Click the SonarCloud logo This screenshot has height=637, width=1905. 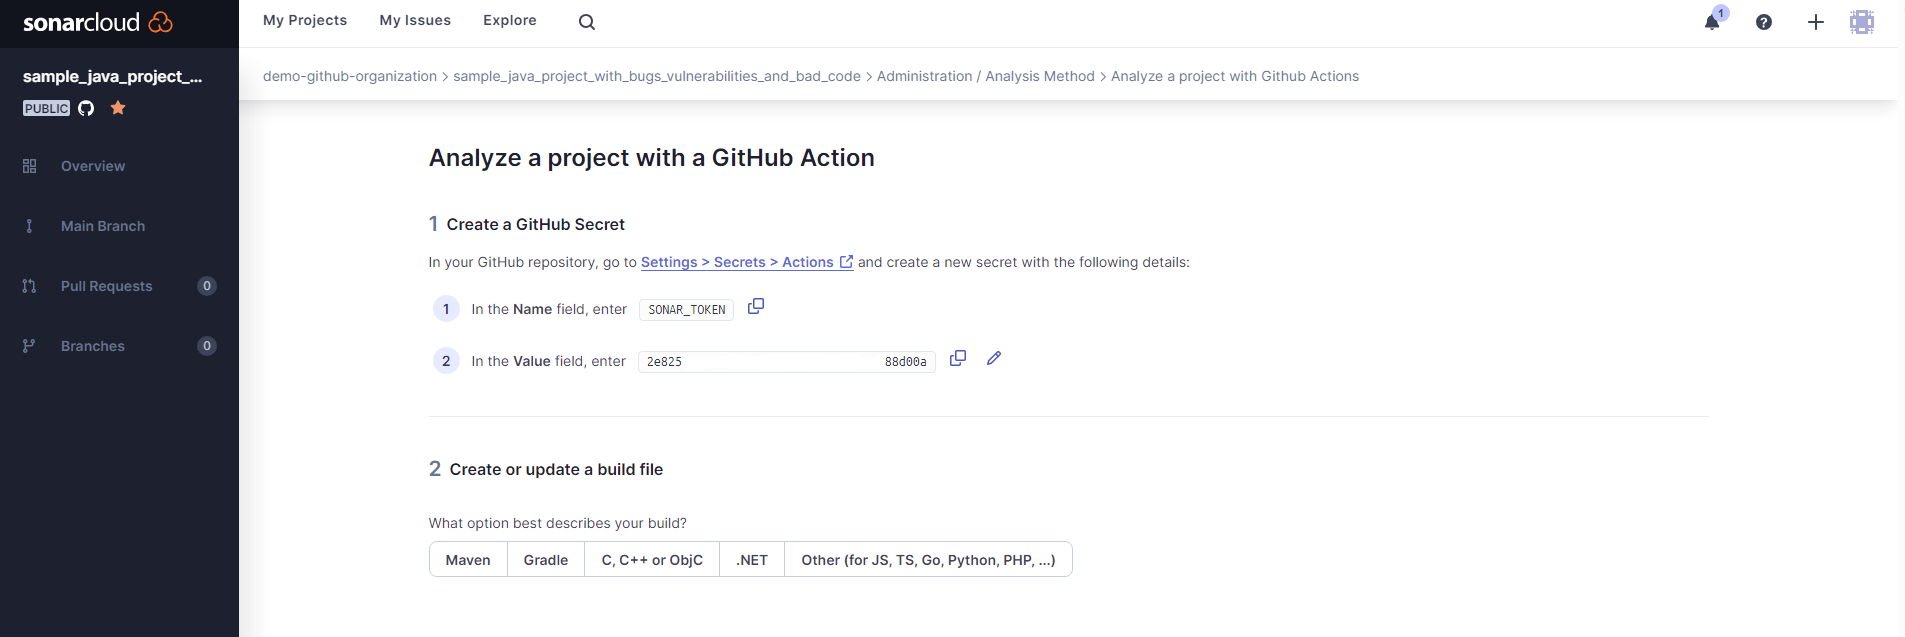[x=97, y=22]
